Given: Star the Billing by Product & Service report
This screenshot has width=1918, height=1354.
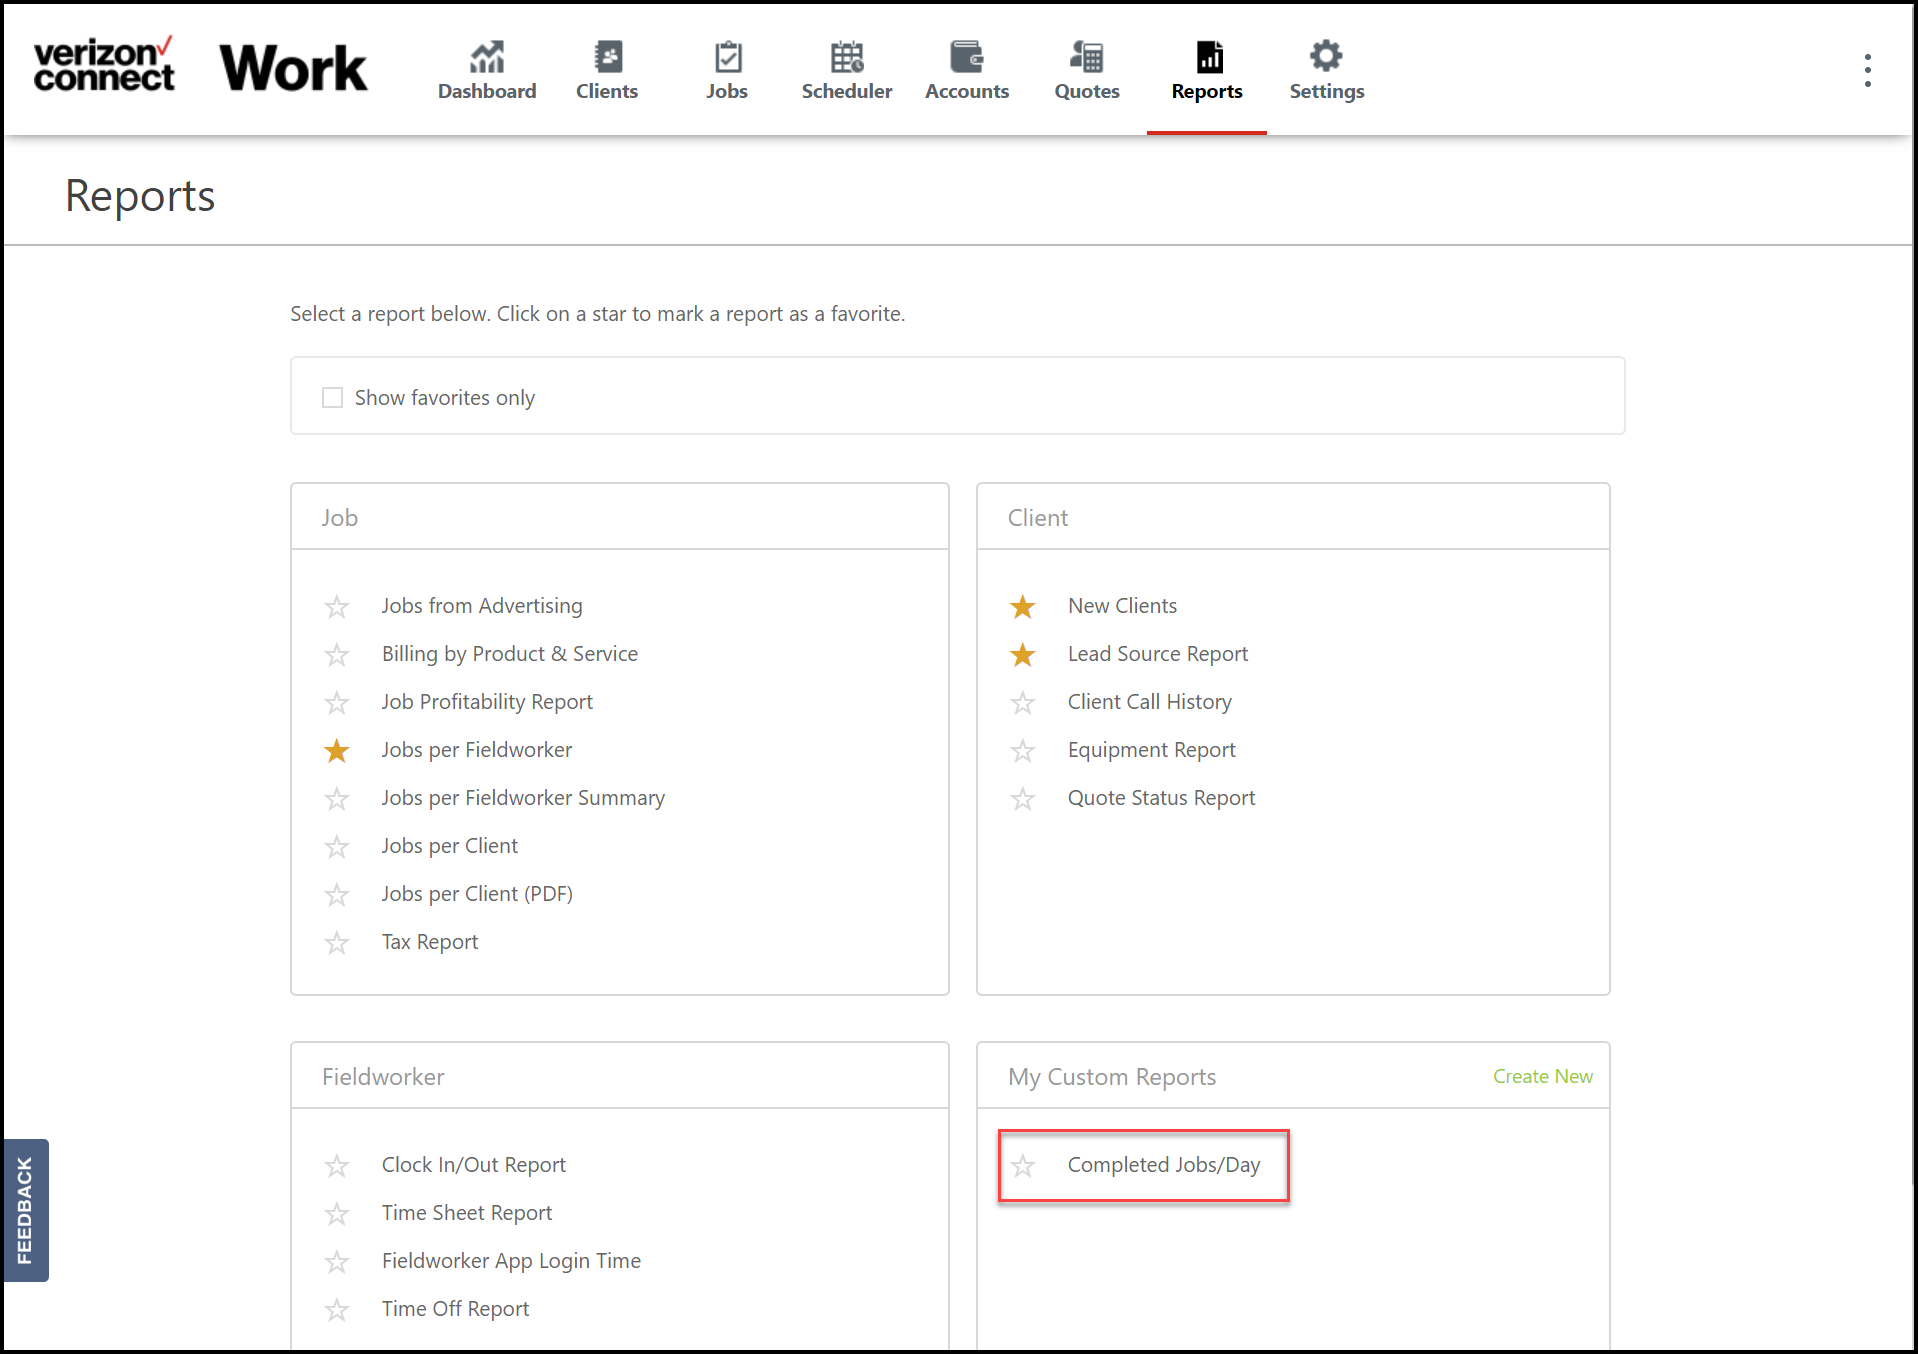Looking at the screenshot, I should coord(337,655).
